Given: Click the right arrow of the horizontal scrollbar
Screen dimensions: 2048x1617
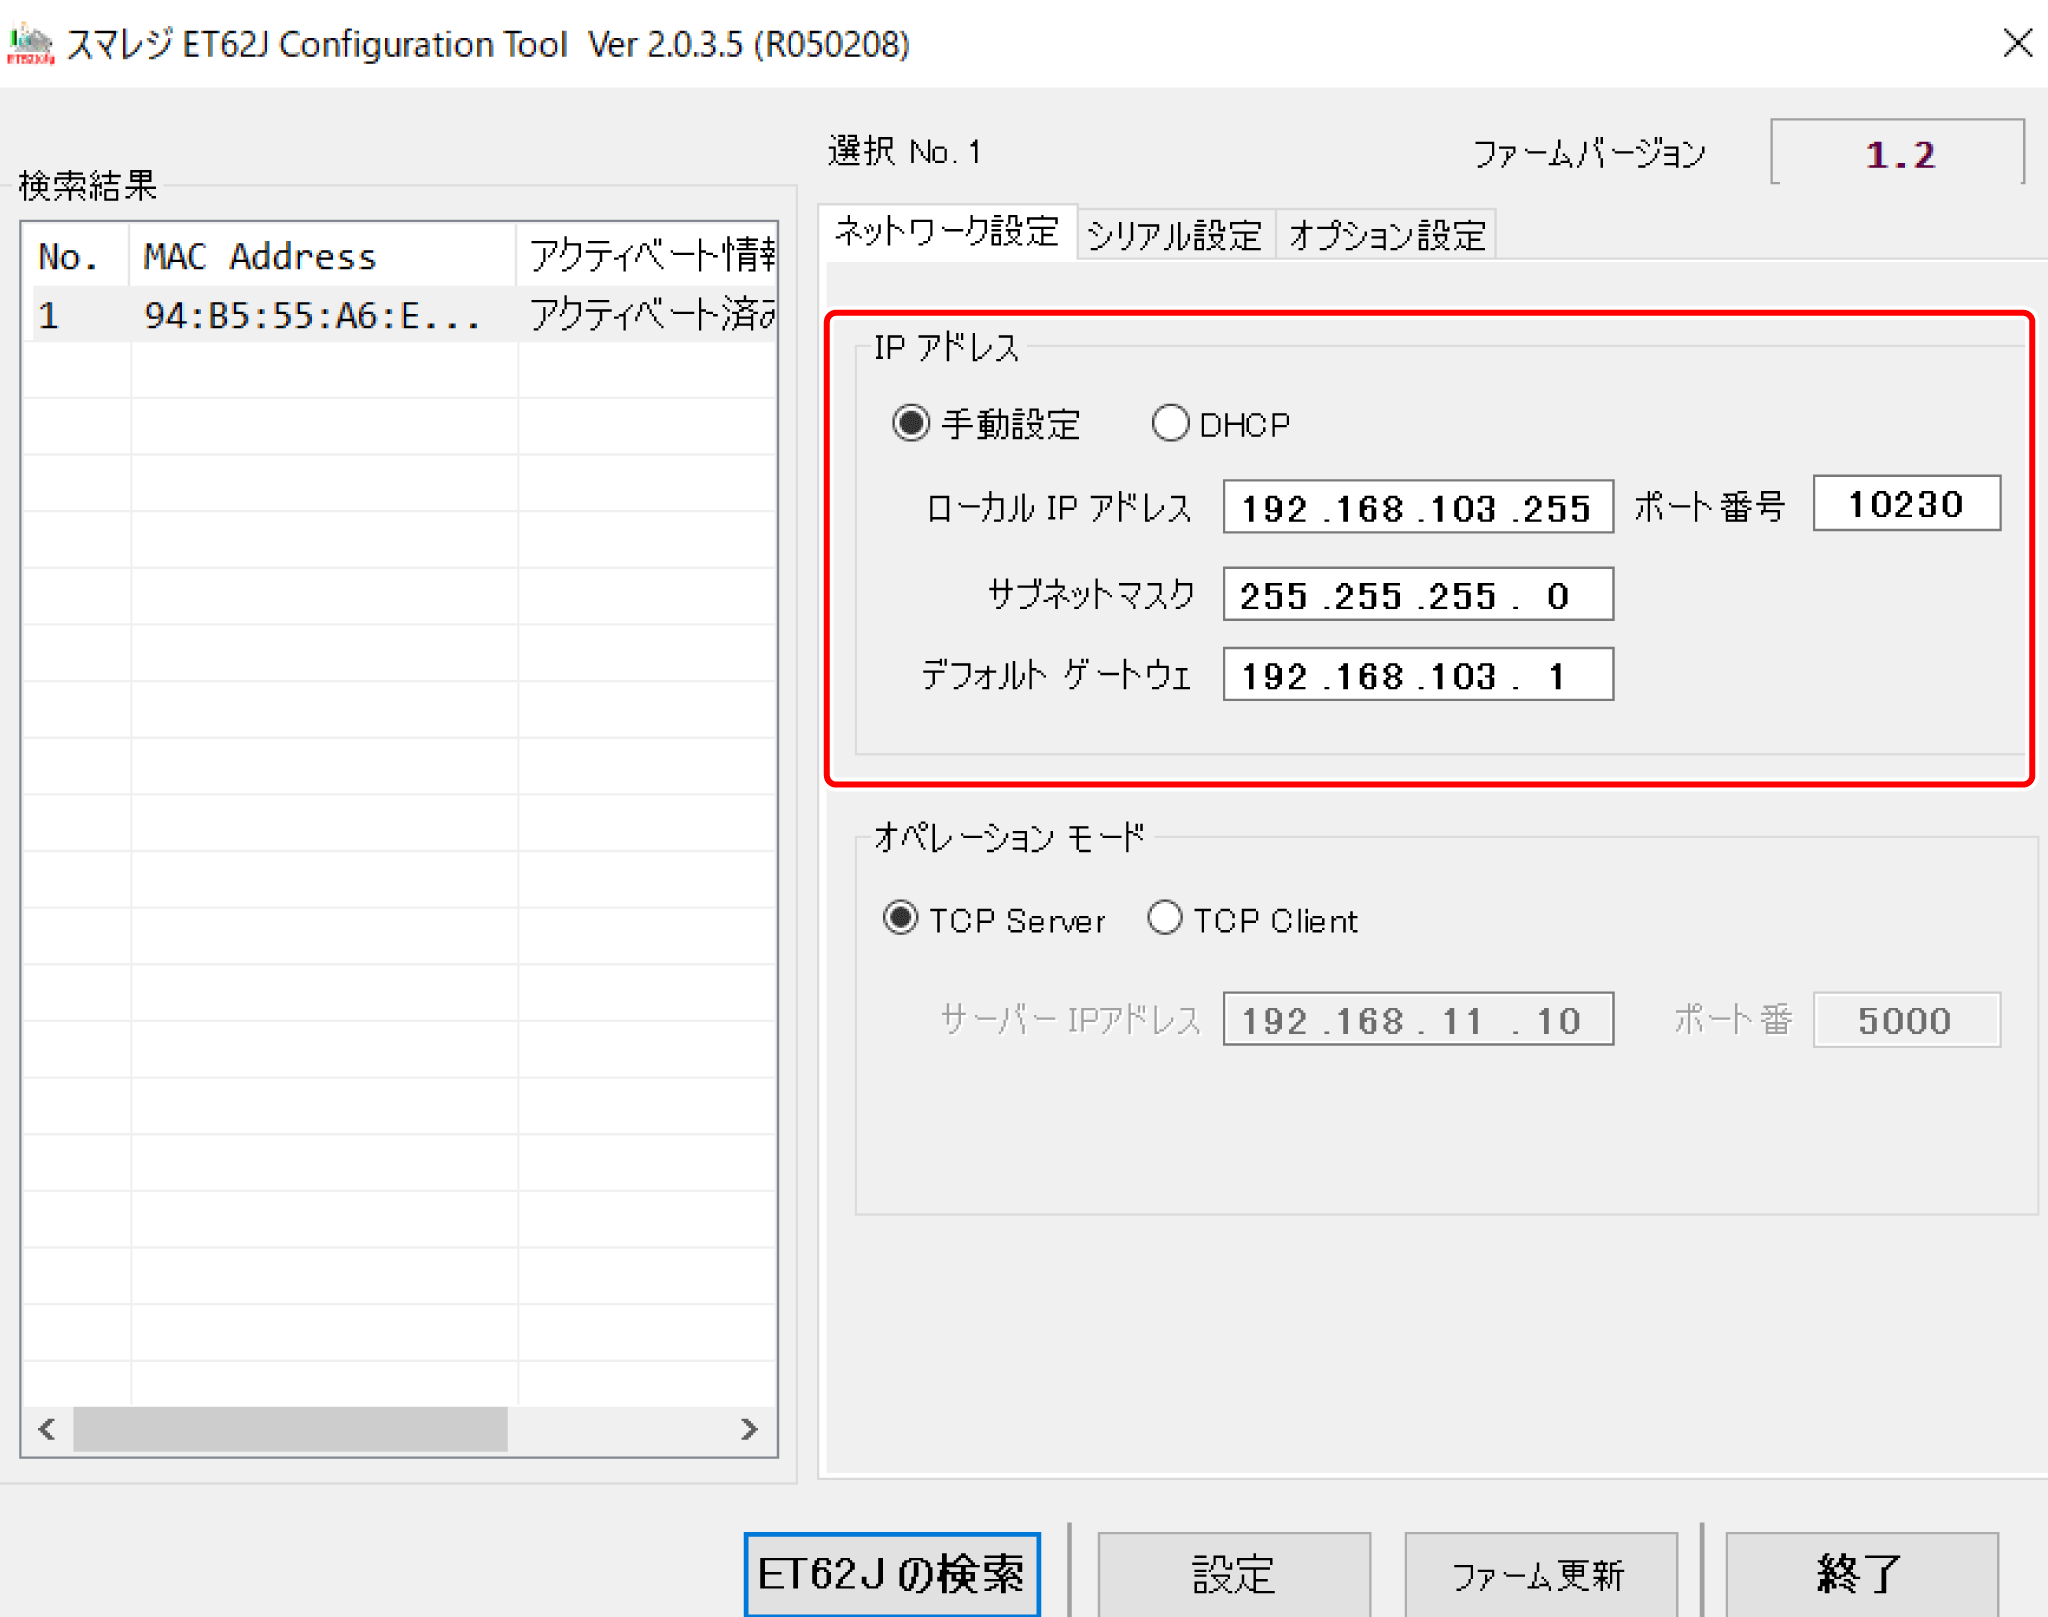Looking at the screenshot, I should 749,1428.
